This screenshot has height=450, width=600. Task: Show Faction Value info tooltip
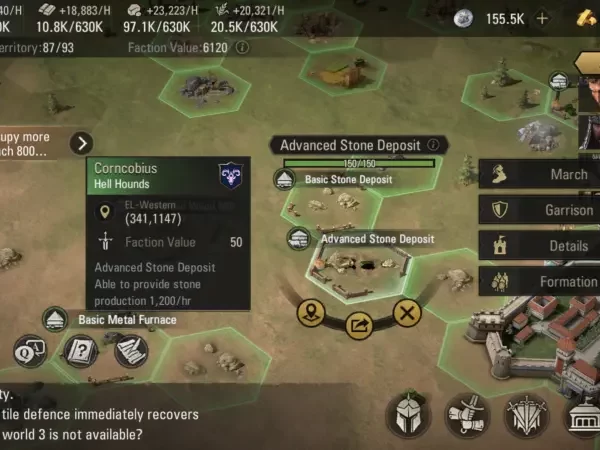[242, 48]
